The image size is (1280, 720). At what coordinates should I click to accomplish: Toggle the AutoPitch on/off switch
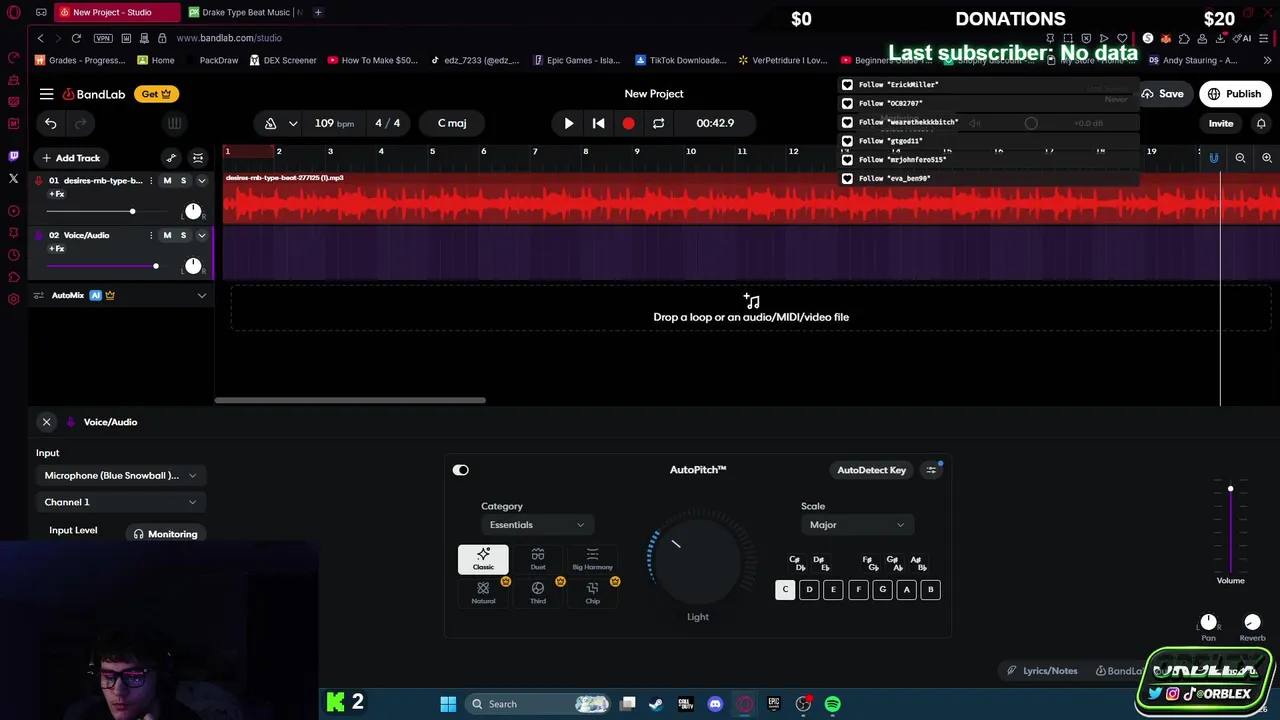461,470
